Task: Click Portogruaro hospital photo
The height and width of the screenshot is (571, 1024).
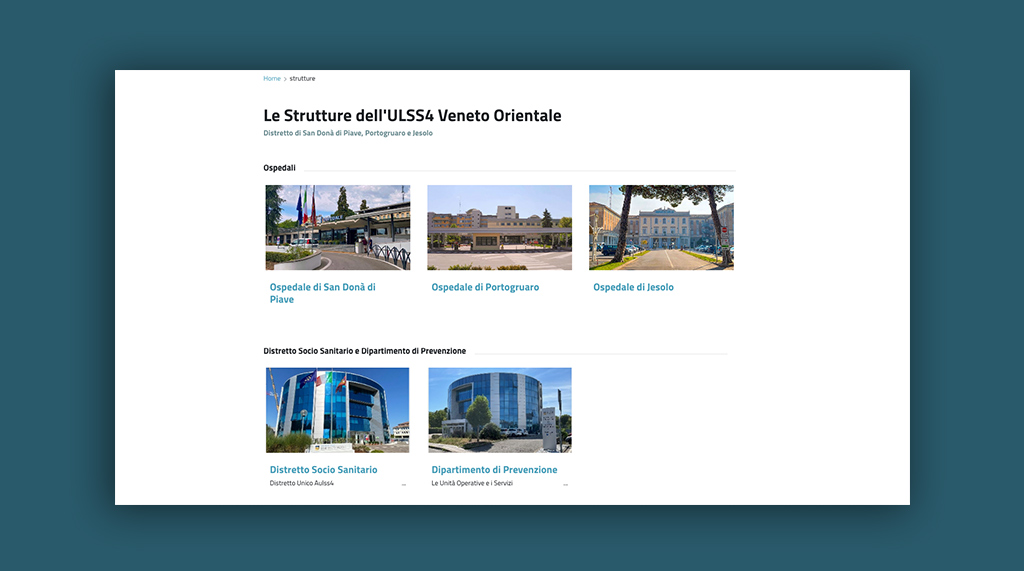Action: point(500,227)
